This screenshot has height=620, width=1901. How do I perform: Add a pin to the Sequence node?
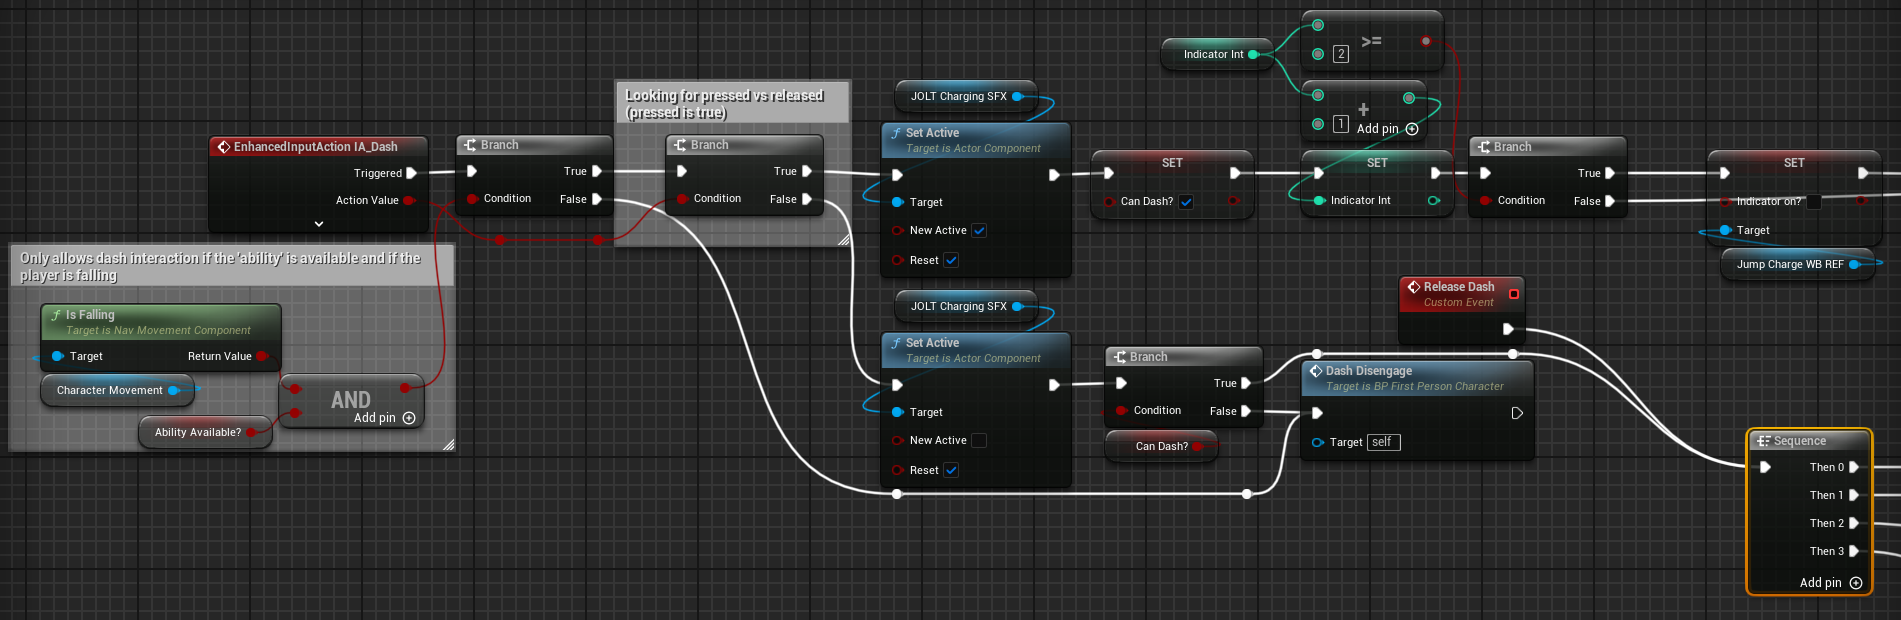(1855, 583)
